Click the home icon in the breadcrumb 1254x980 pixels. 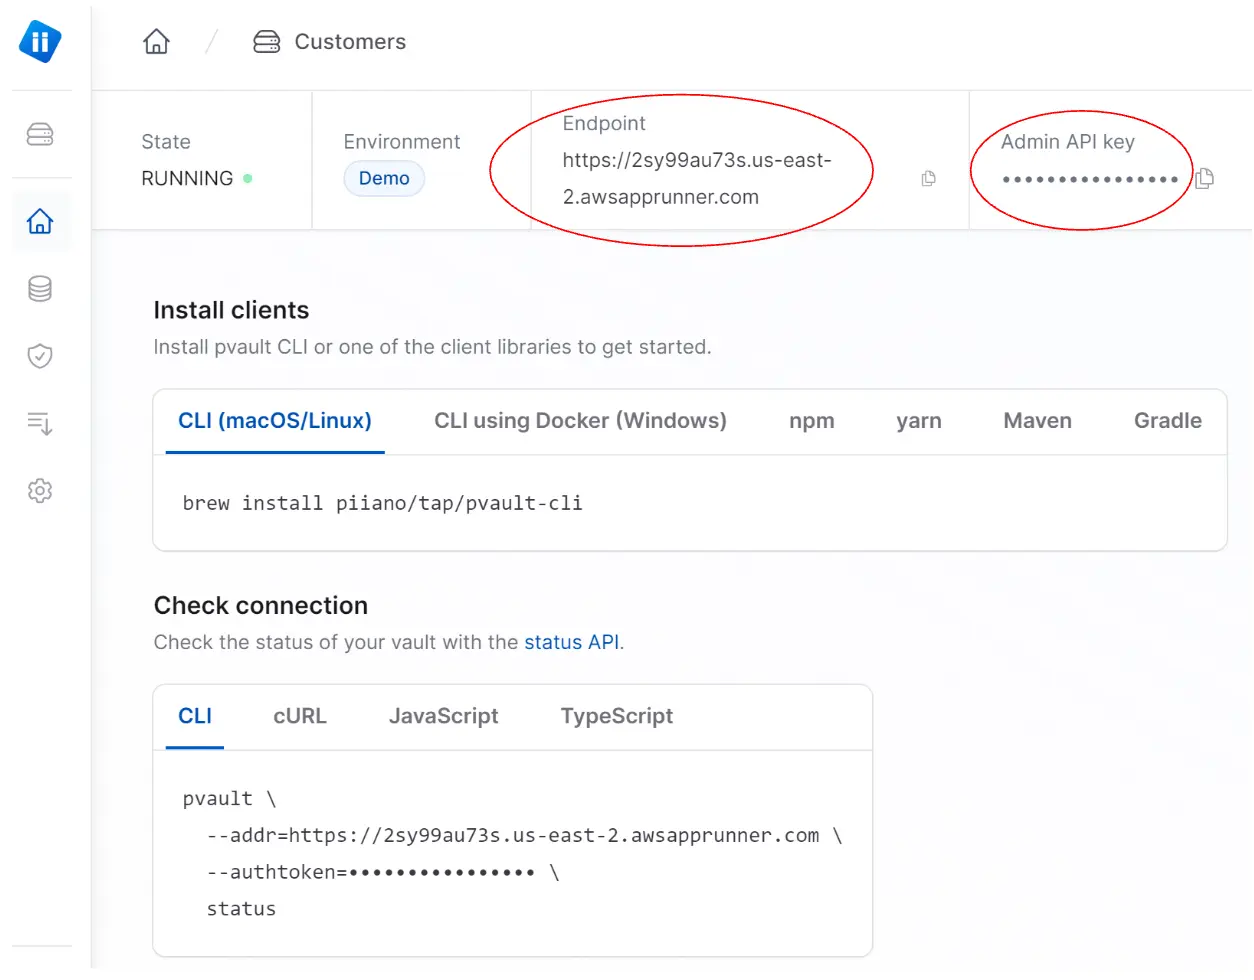pyautogui.click(x=156, y=41)
